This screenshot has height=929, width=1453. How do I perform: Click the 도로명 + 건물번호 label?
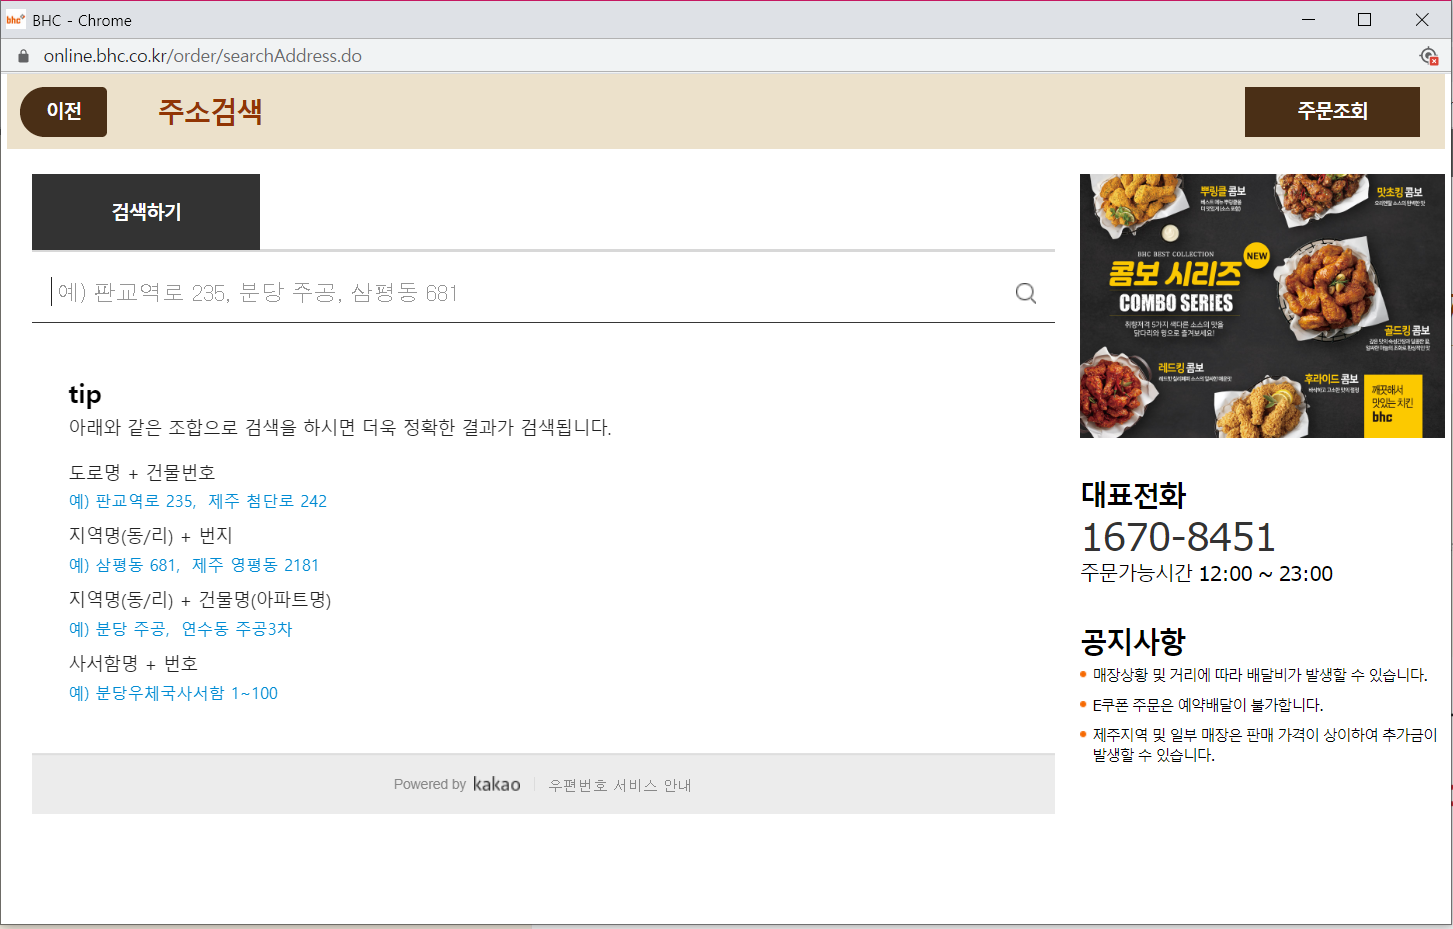[142, 472]
